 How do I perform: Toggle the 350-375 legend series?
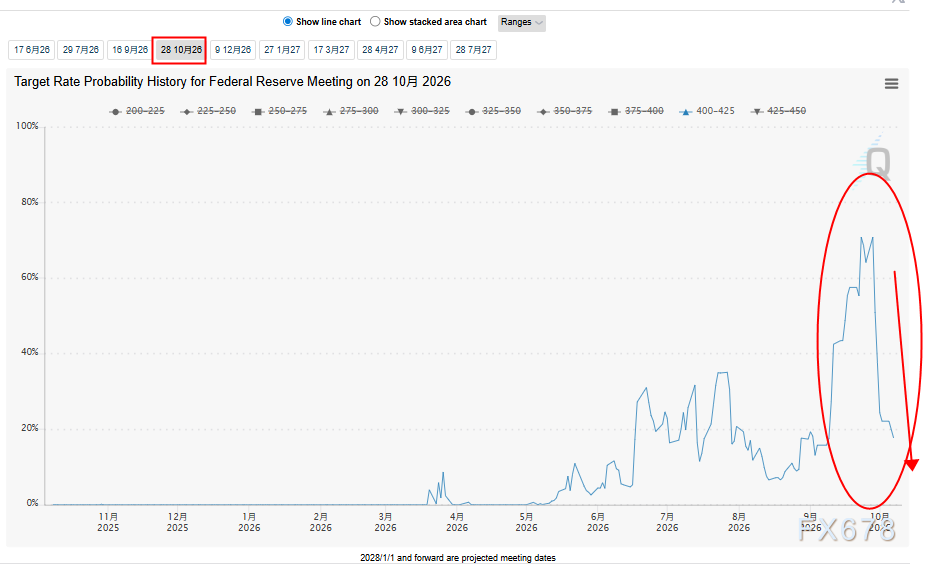565,111
